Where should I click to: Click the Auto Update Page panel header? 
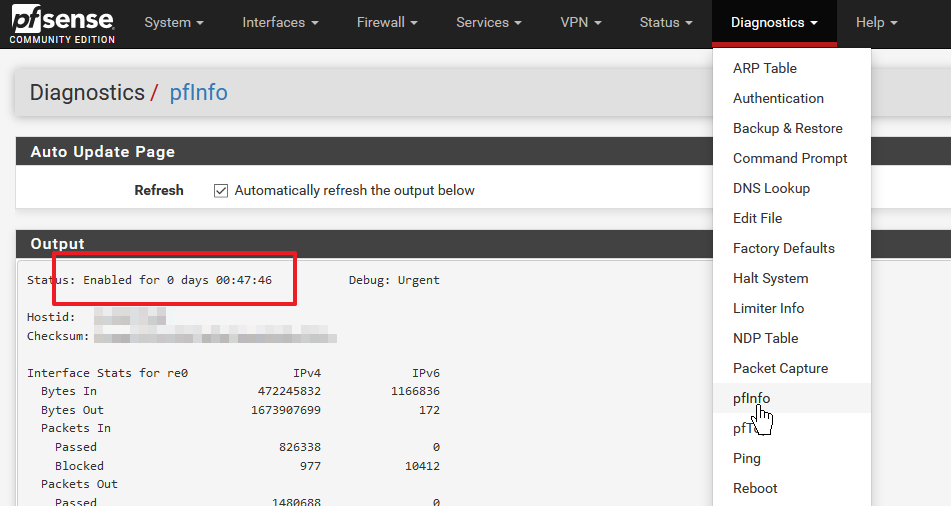pos(364,151)
